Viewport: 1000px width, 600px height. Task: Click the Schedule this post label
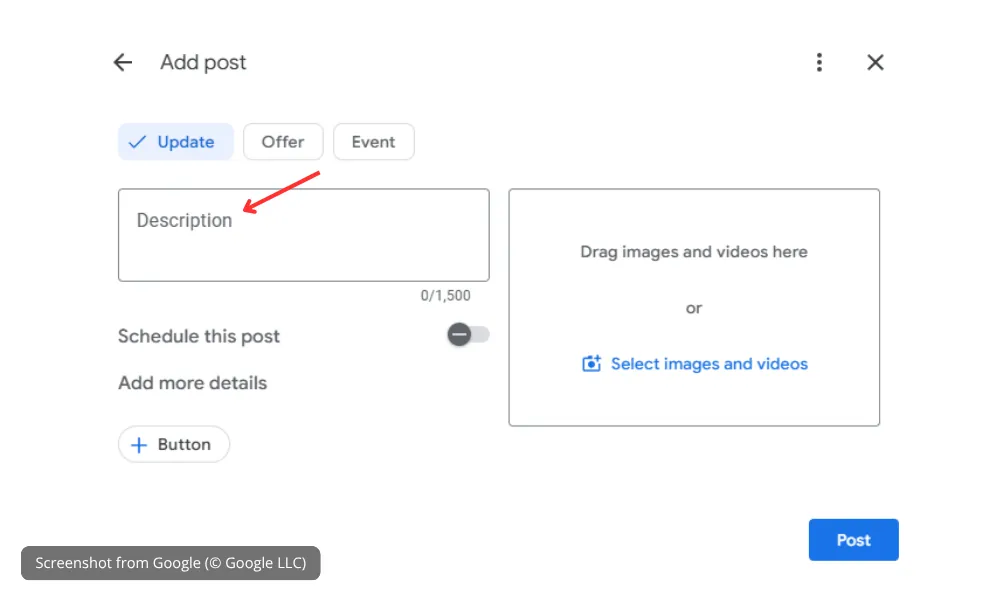[x=198, y=336]
